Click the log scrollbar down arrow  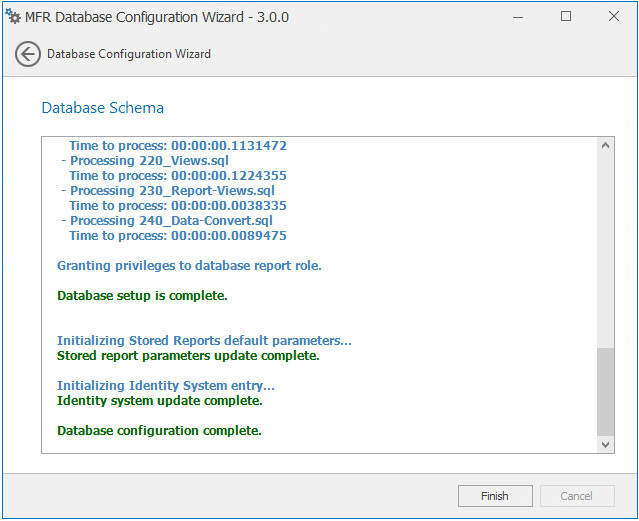(x=606, y=444)
